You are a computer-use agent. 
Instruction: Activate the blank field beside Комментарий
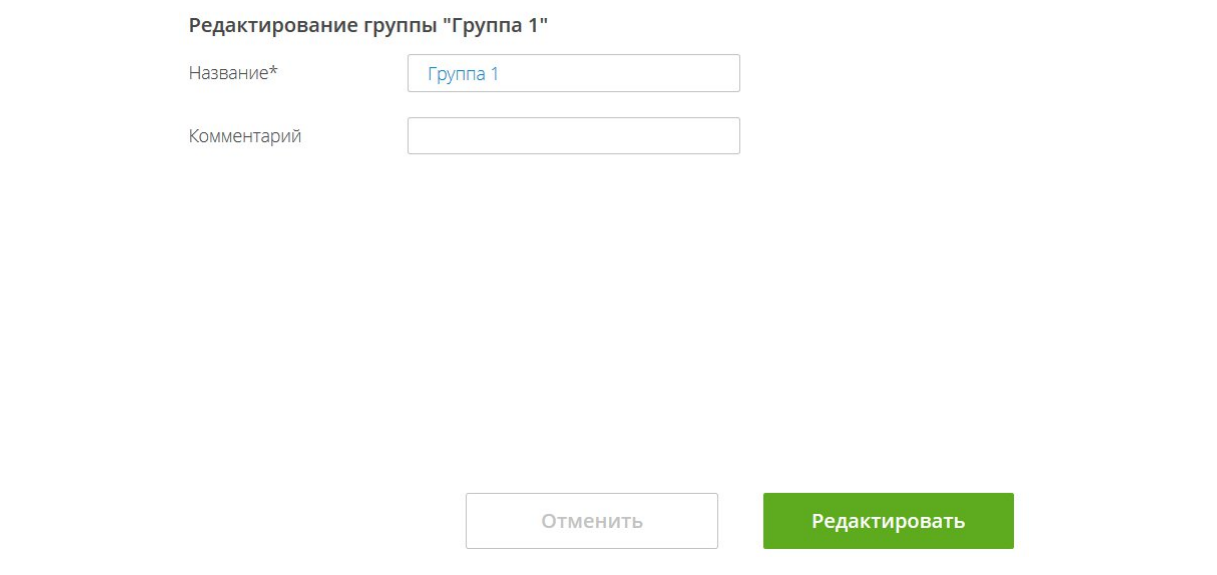(x=573, y=136)
